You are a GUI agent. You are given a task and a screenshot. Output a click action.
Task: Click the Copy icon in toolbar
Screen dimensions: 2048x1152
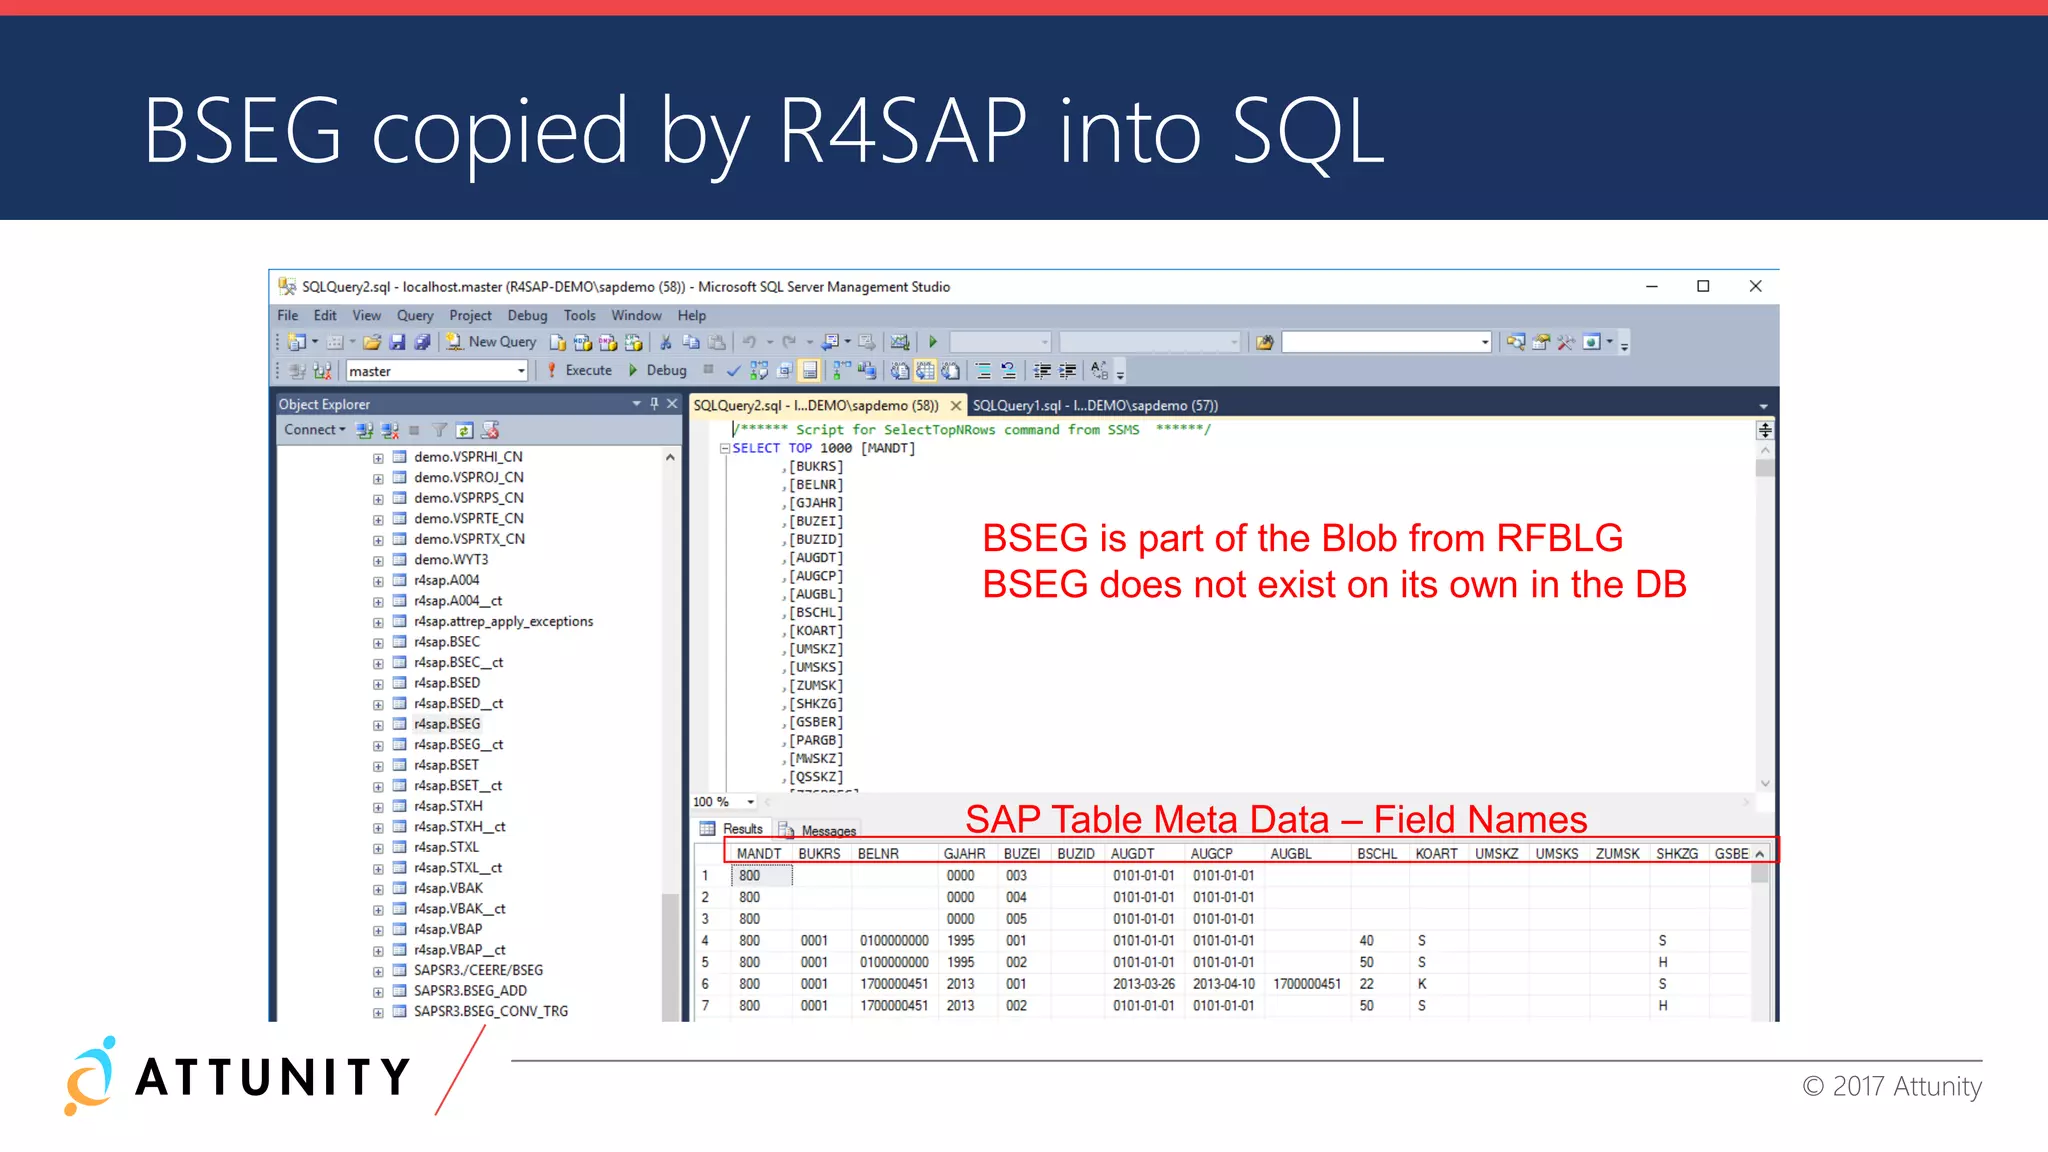pos(691,342)
